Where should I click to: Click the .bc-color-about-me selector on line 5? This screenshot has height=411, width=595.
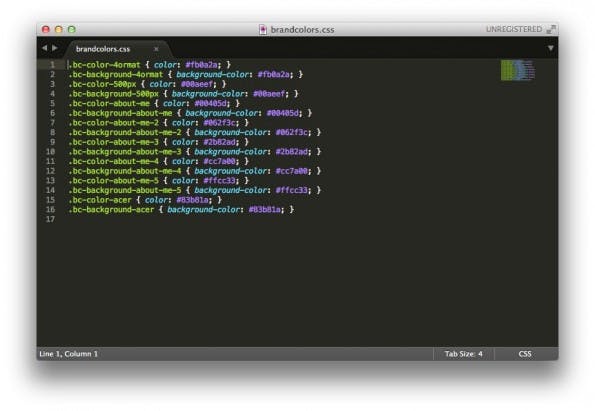(109, 104)
